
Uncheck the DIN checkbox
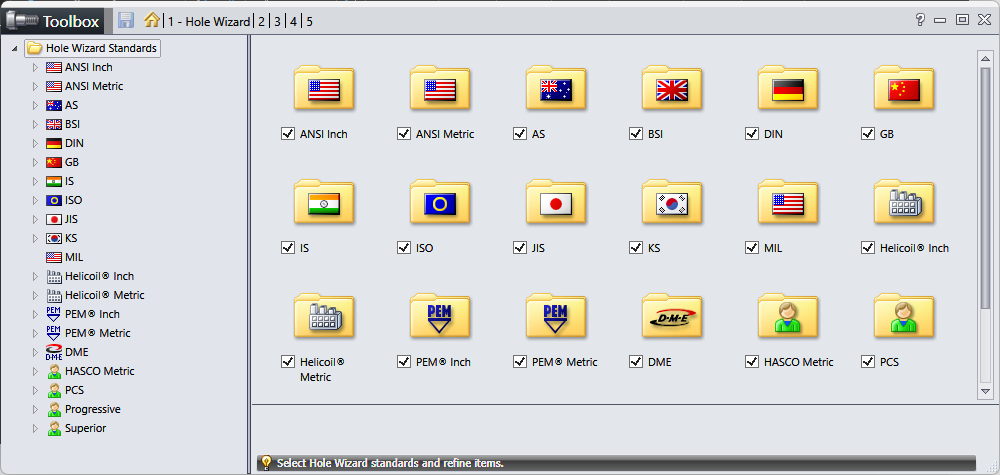(x=752, y=134)
